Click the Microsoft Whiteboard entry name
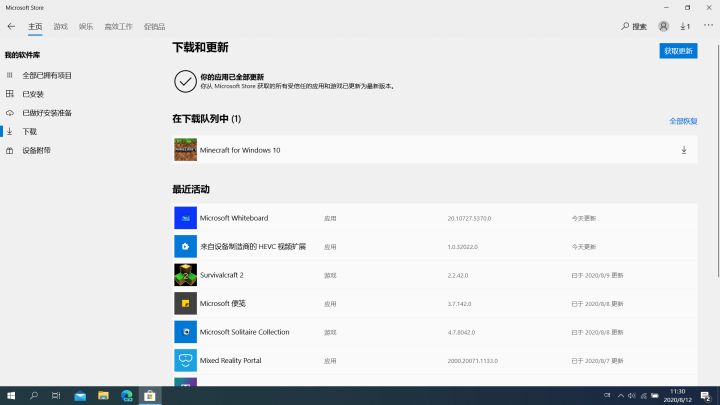Image resolution: width=720 pixels, height=405 pixels. point(234,218)
